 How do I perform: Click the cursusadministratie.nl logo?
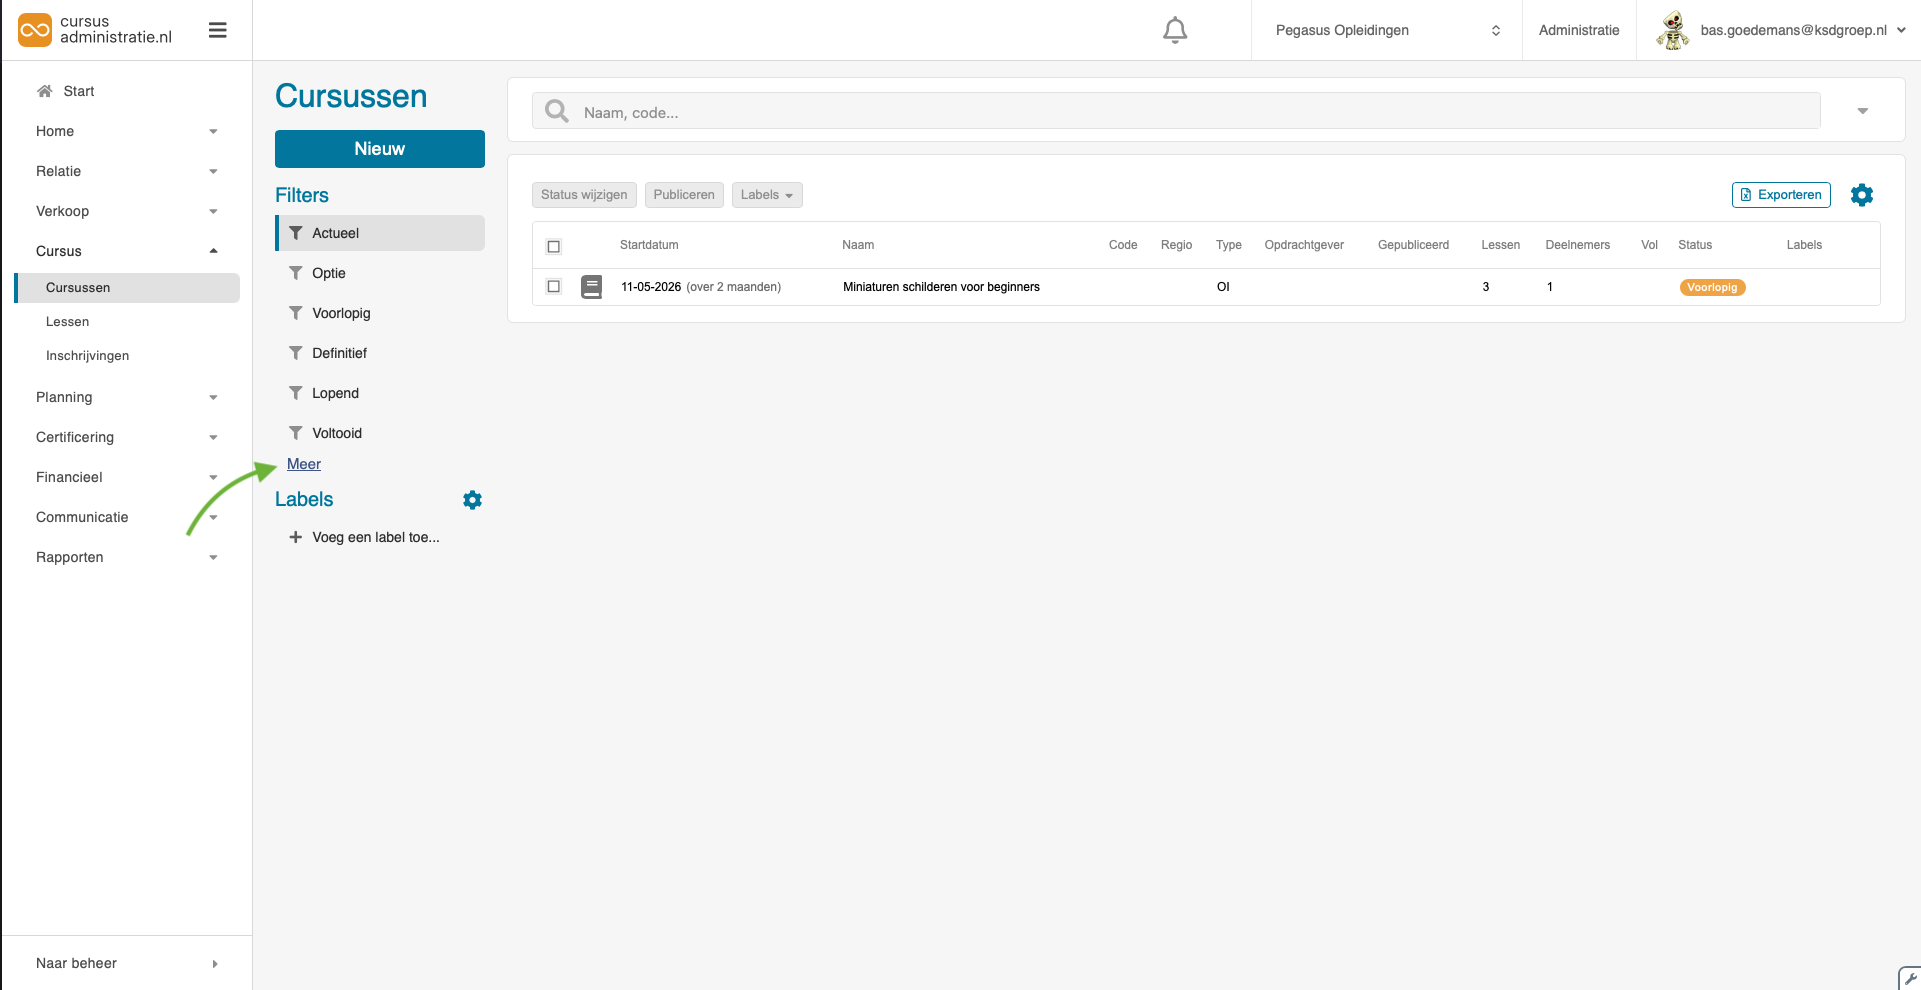click(x=96, y=30)
